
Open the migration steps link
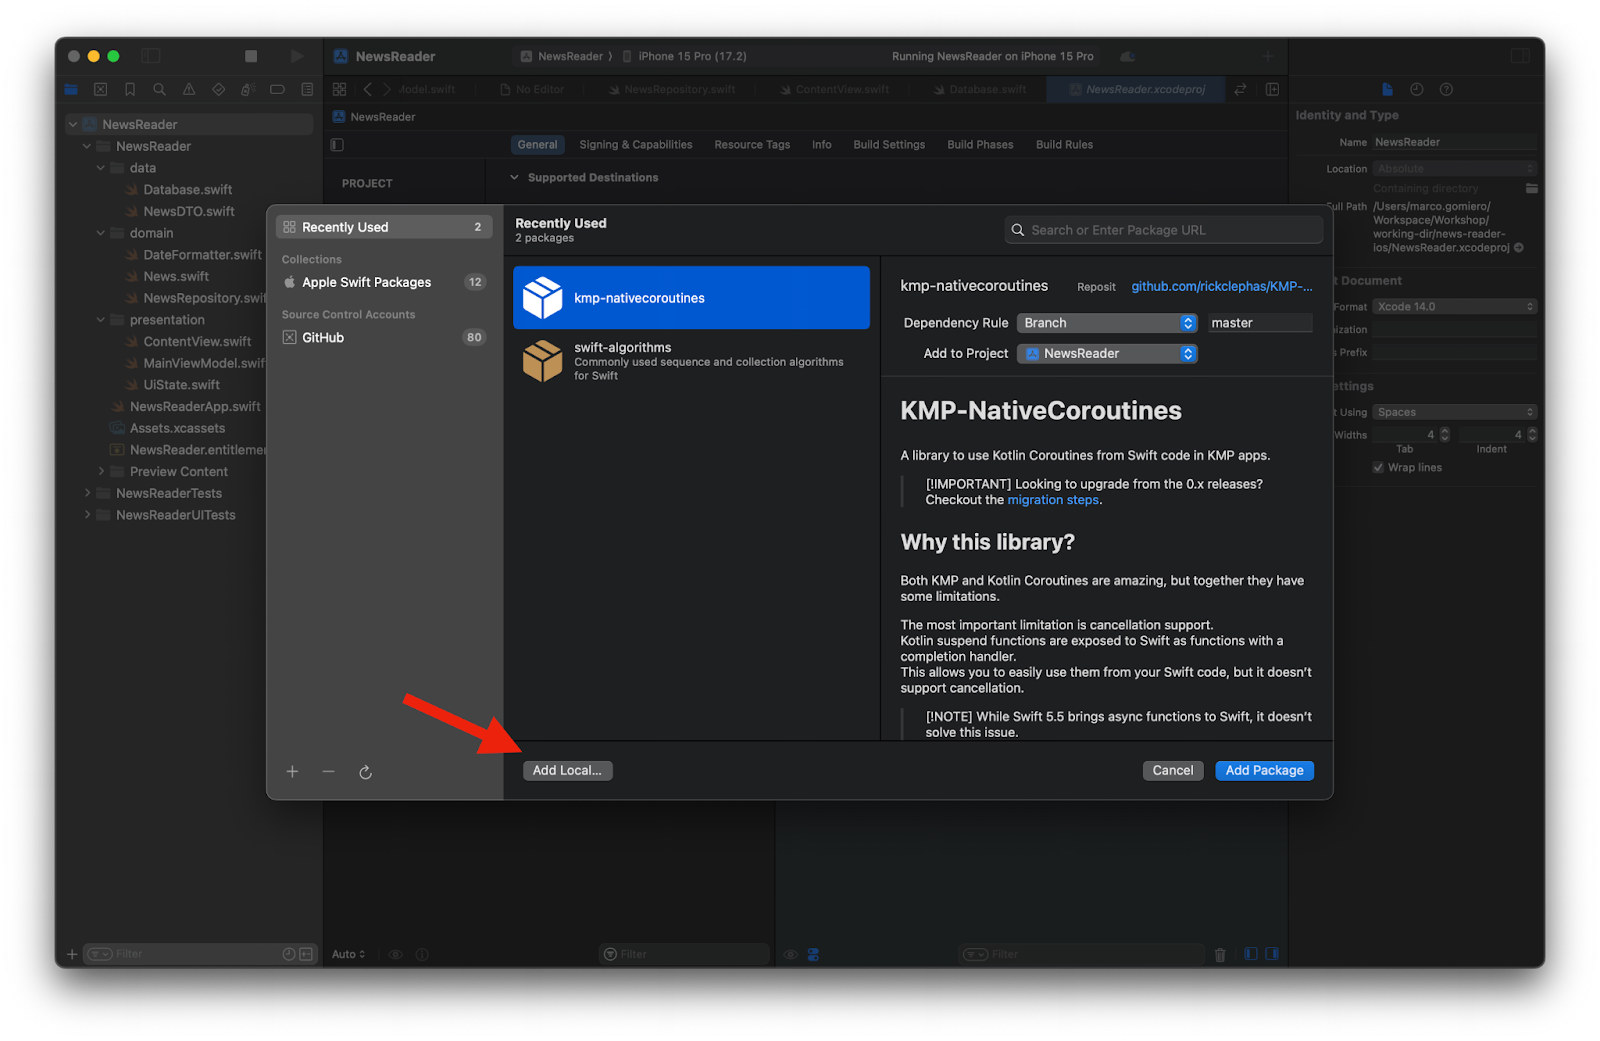(1052, 500)
